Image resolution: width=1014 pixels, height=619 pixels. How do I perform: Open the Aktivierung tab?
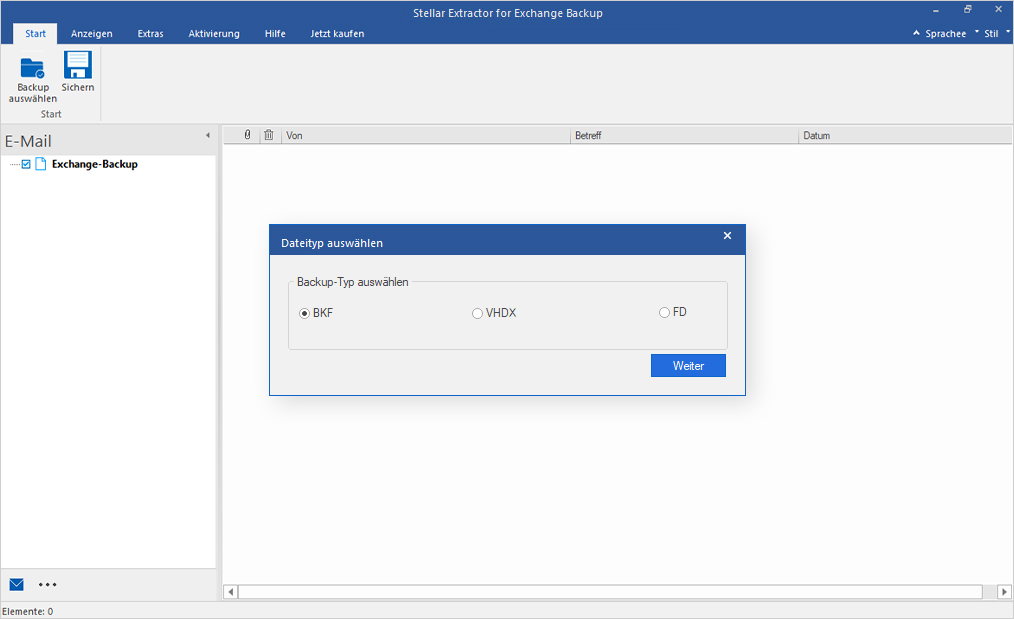(x=213, y=33)
